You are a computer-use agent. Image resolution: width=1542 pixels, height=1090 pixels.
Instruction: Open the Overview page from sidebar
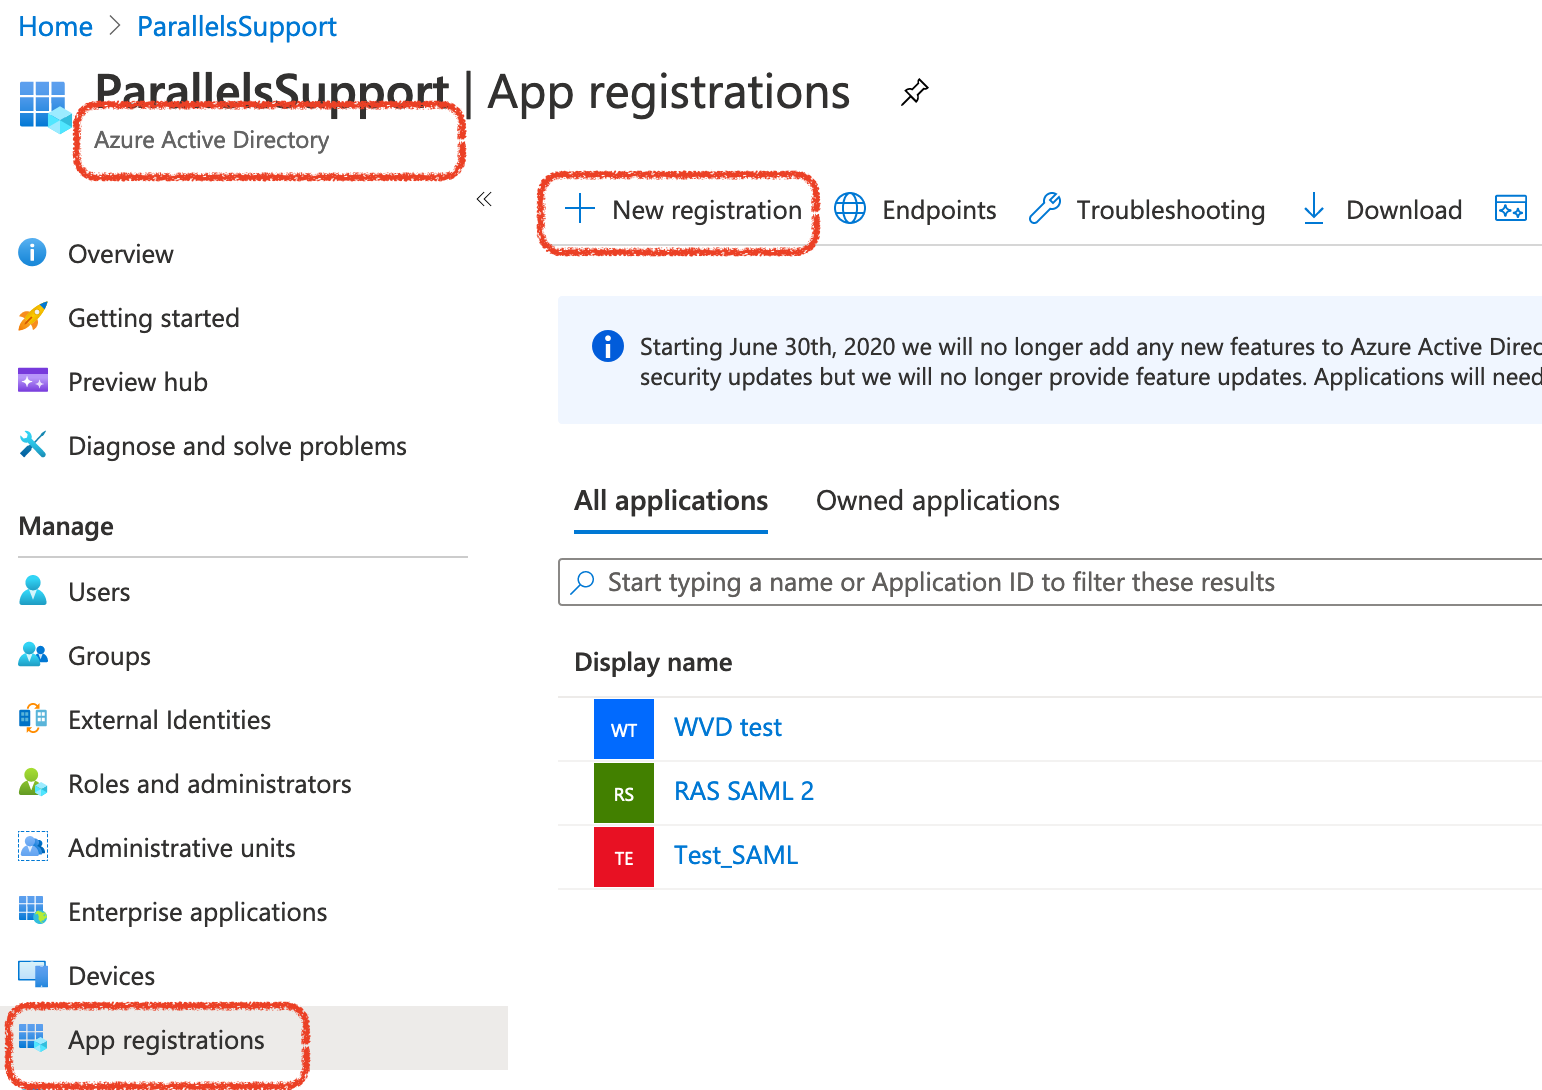pyautogui.click(x=120, y=254)
